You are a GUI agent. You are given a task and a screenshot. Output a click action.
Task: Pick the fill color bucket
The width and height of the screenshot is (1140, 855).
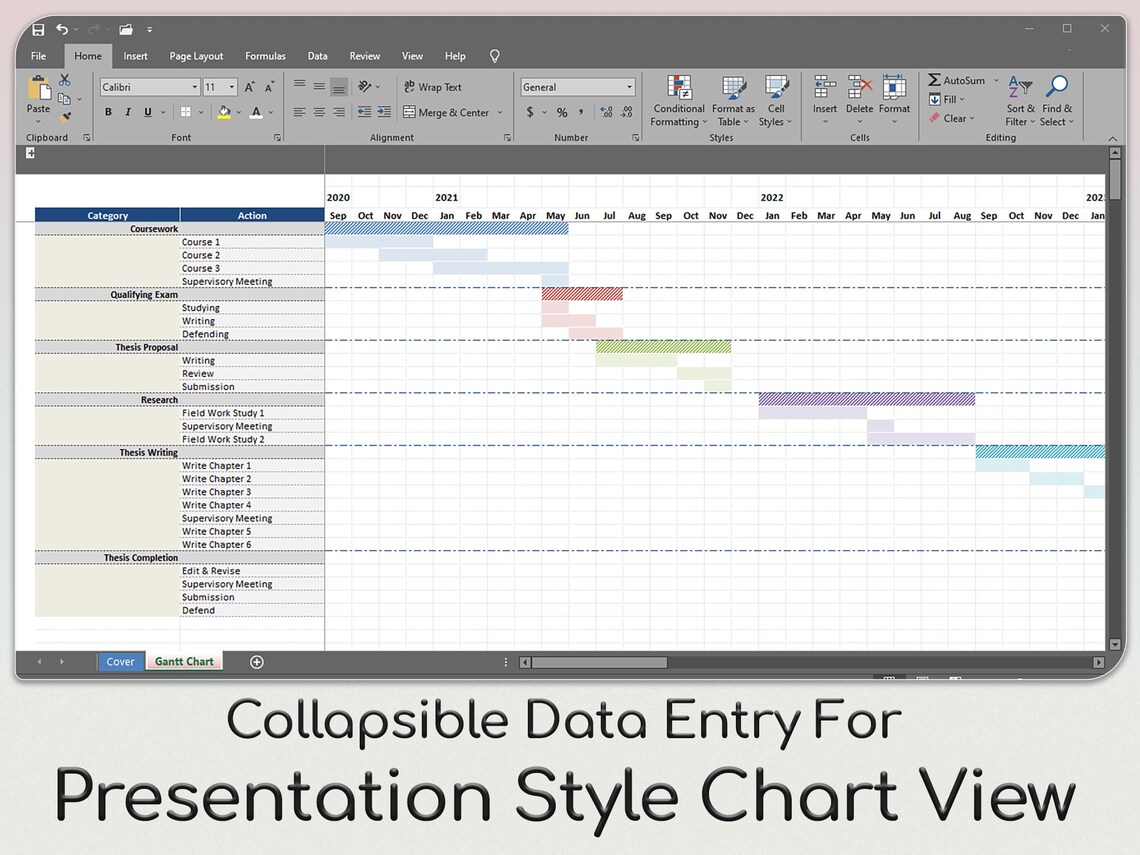click(224, 112)
